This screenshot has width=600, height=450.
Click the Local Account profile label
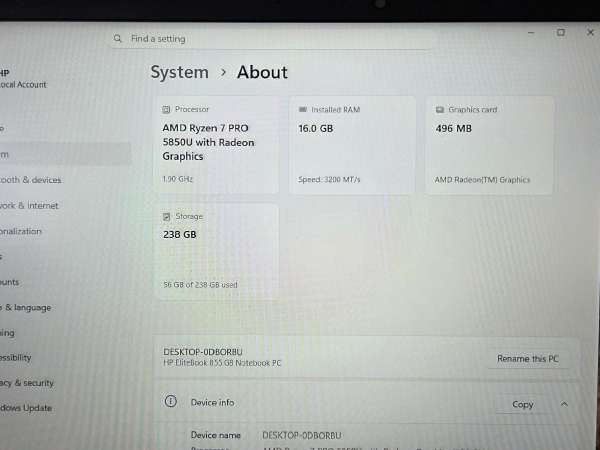point(23,85)
